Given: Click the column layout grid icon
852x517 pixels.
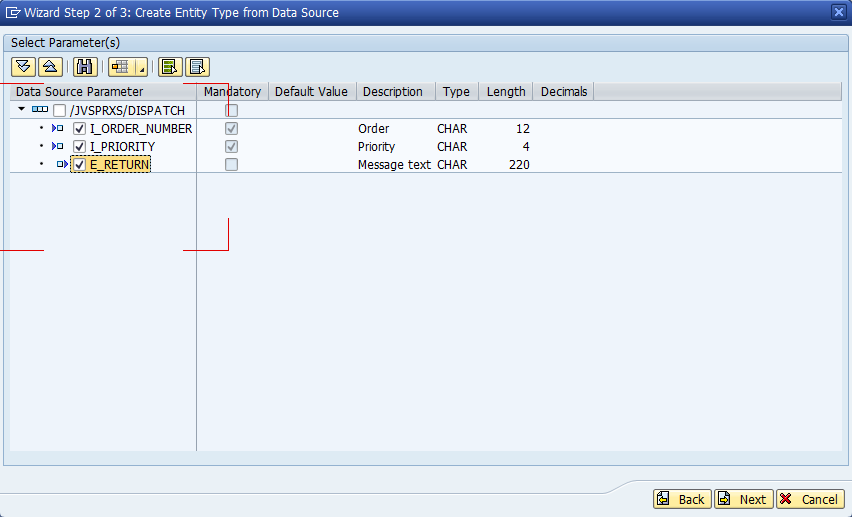Looking at the screenshot, I should click(x=121, y=67).
